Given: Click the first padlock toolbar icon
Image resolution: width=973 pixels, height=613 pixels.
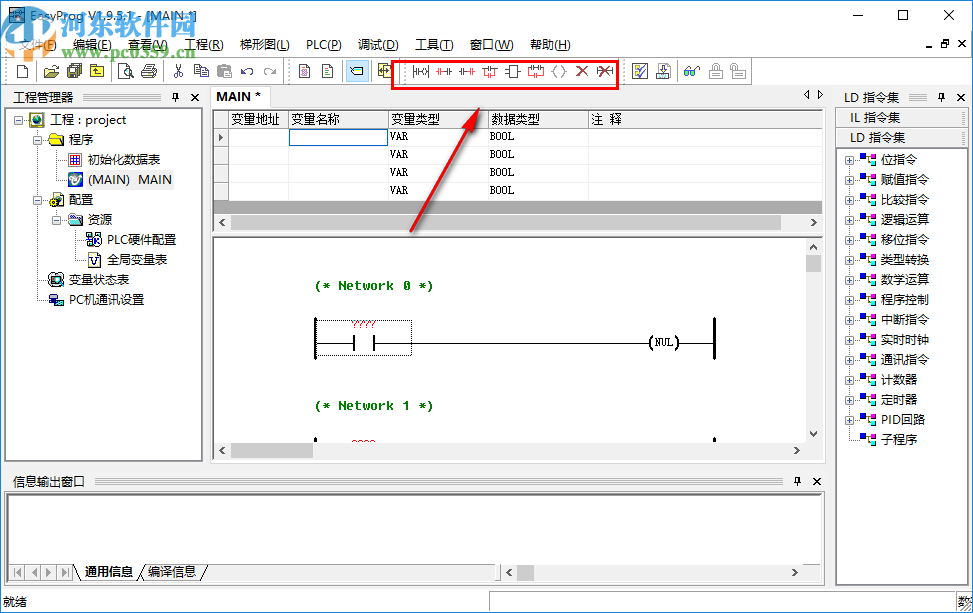Looking at the screenshot, I should coord(715,72).
